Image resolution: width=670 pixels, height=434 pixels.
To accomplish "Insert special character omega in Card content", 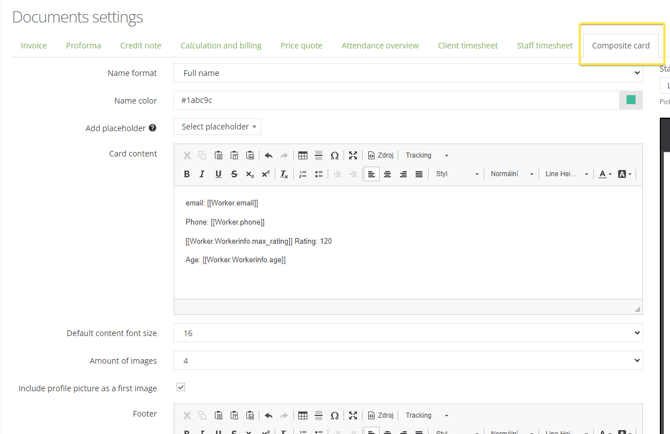I will pyautogui.click(x=335, y=155).
